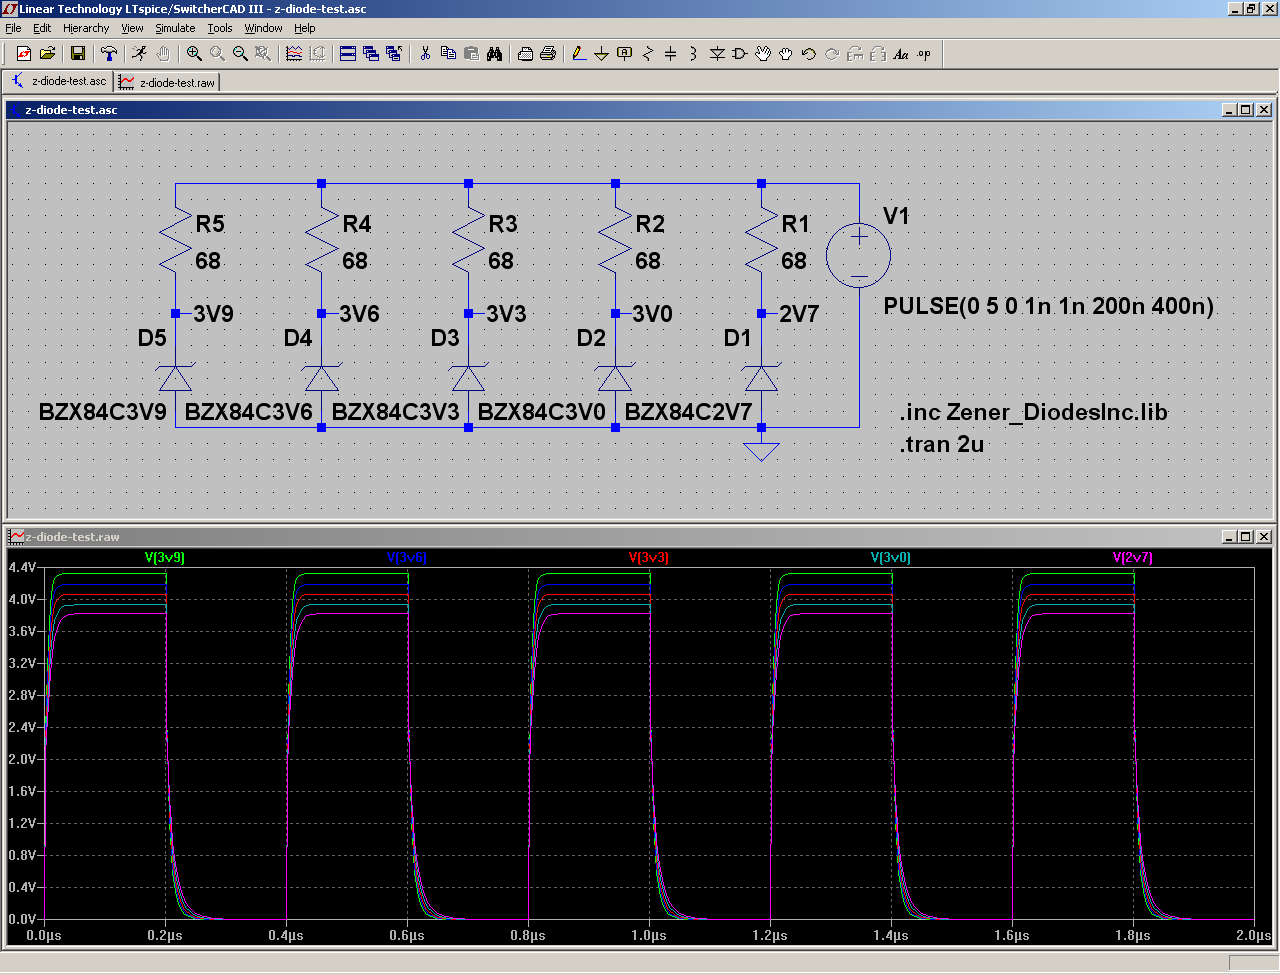The height and width of the screenshot is (975, 1280).
Task: Click the BZX84C2V7 diode model label
Action: coord(688,412)
